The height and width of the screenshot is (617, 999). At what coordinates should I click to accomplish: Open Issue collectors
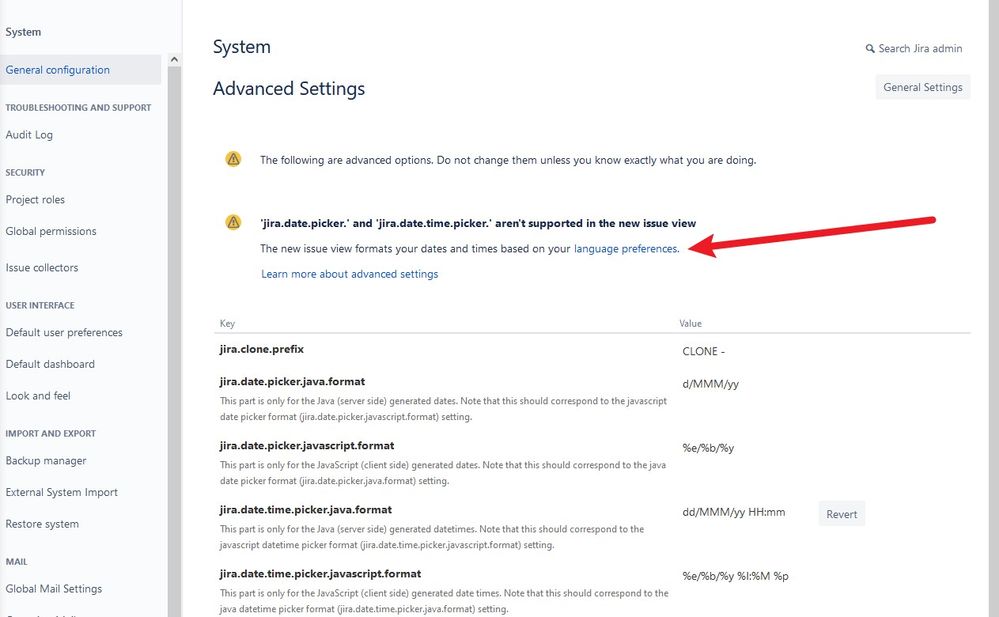(42, 268)
